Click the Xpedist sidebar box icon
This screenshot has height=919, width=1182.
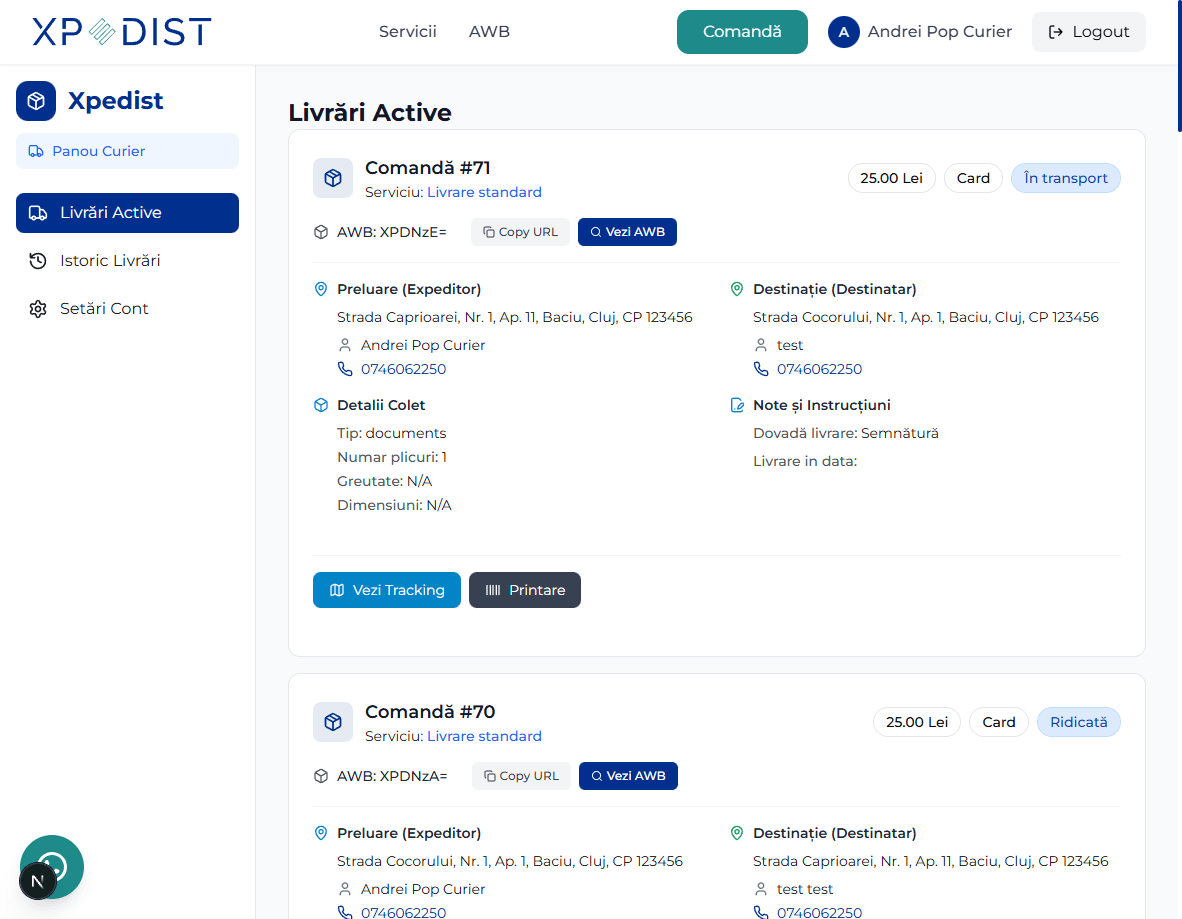tap(36, 101)
